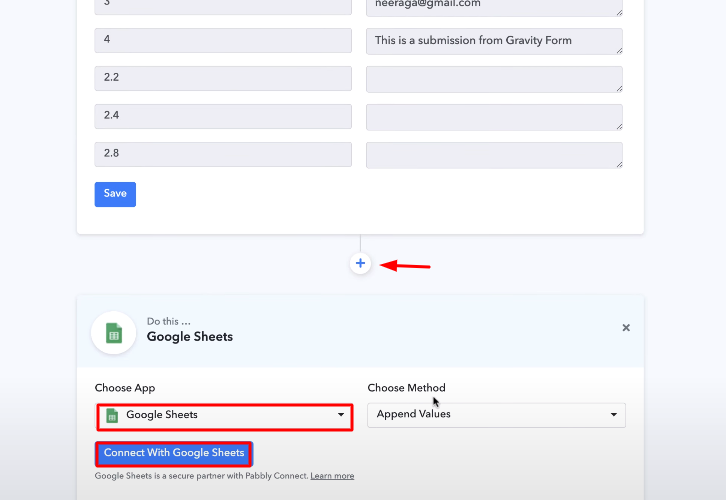726x500 pixels.
Task: Click the field labeled 2.2
Action: click(x=223, y=78)
